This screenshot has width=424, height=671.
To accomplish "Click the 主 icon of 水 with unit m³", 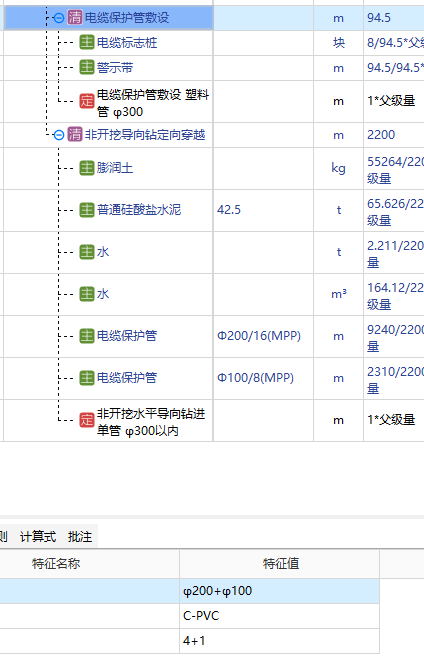I will point(87,294).
